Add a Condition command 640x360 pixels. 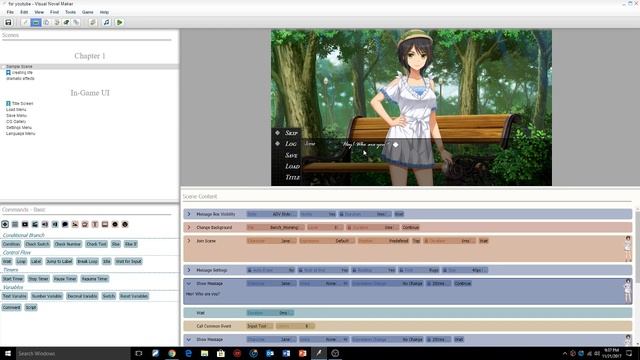click(11, 244)
